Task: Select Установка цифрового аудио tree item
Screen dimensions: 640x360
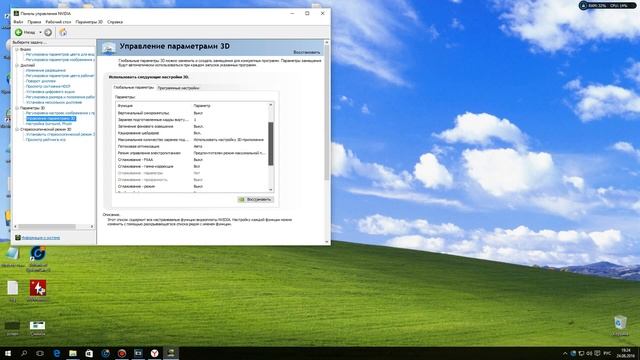Action: click(x=50, y=92)
